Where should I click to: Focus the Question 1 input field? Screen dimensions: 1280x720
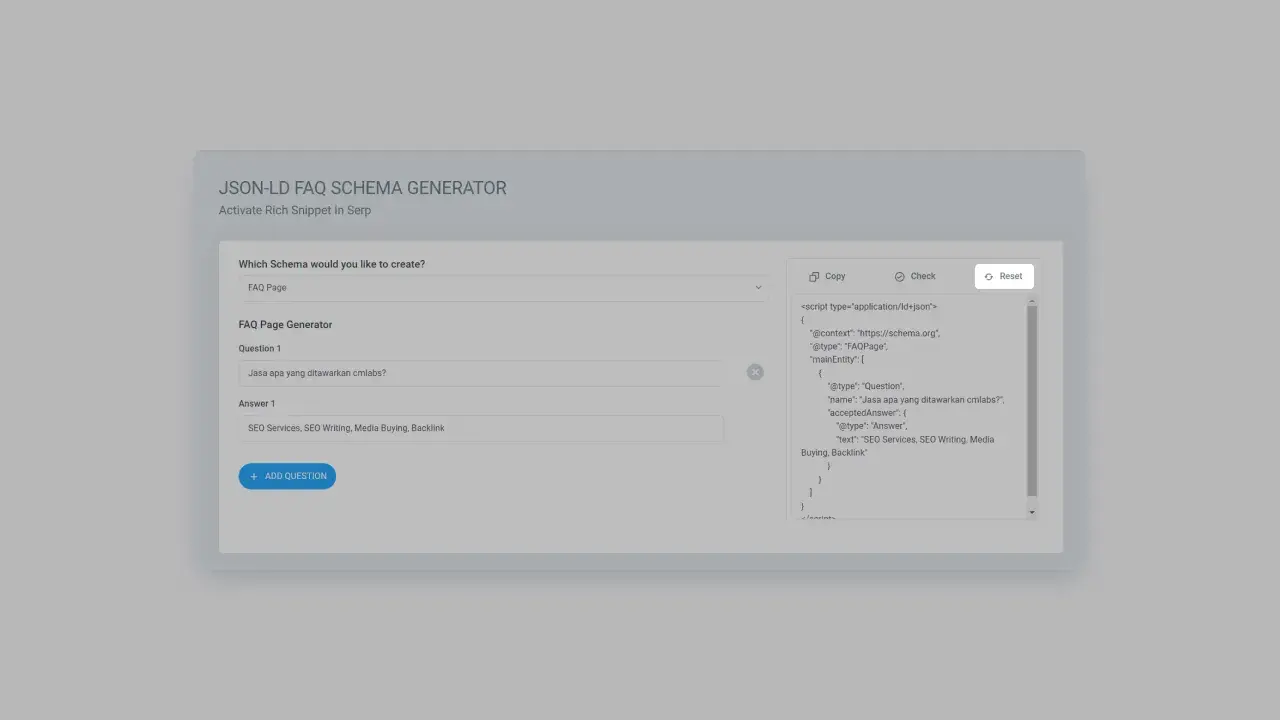tap(480, 372)
